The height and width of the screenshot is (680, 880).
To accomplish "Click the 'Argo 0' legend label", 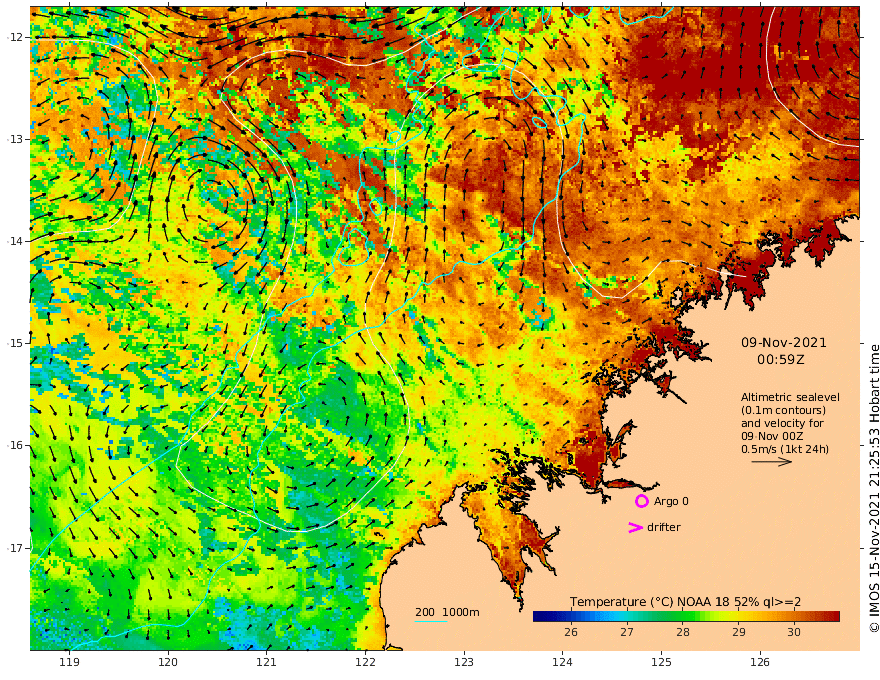I will click(671, 501).
